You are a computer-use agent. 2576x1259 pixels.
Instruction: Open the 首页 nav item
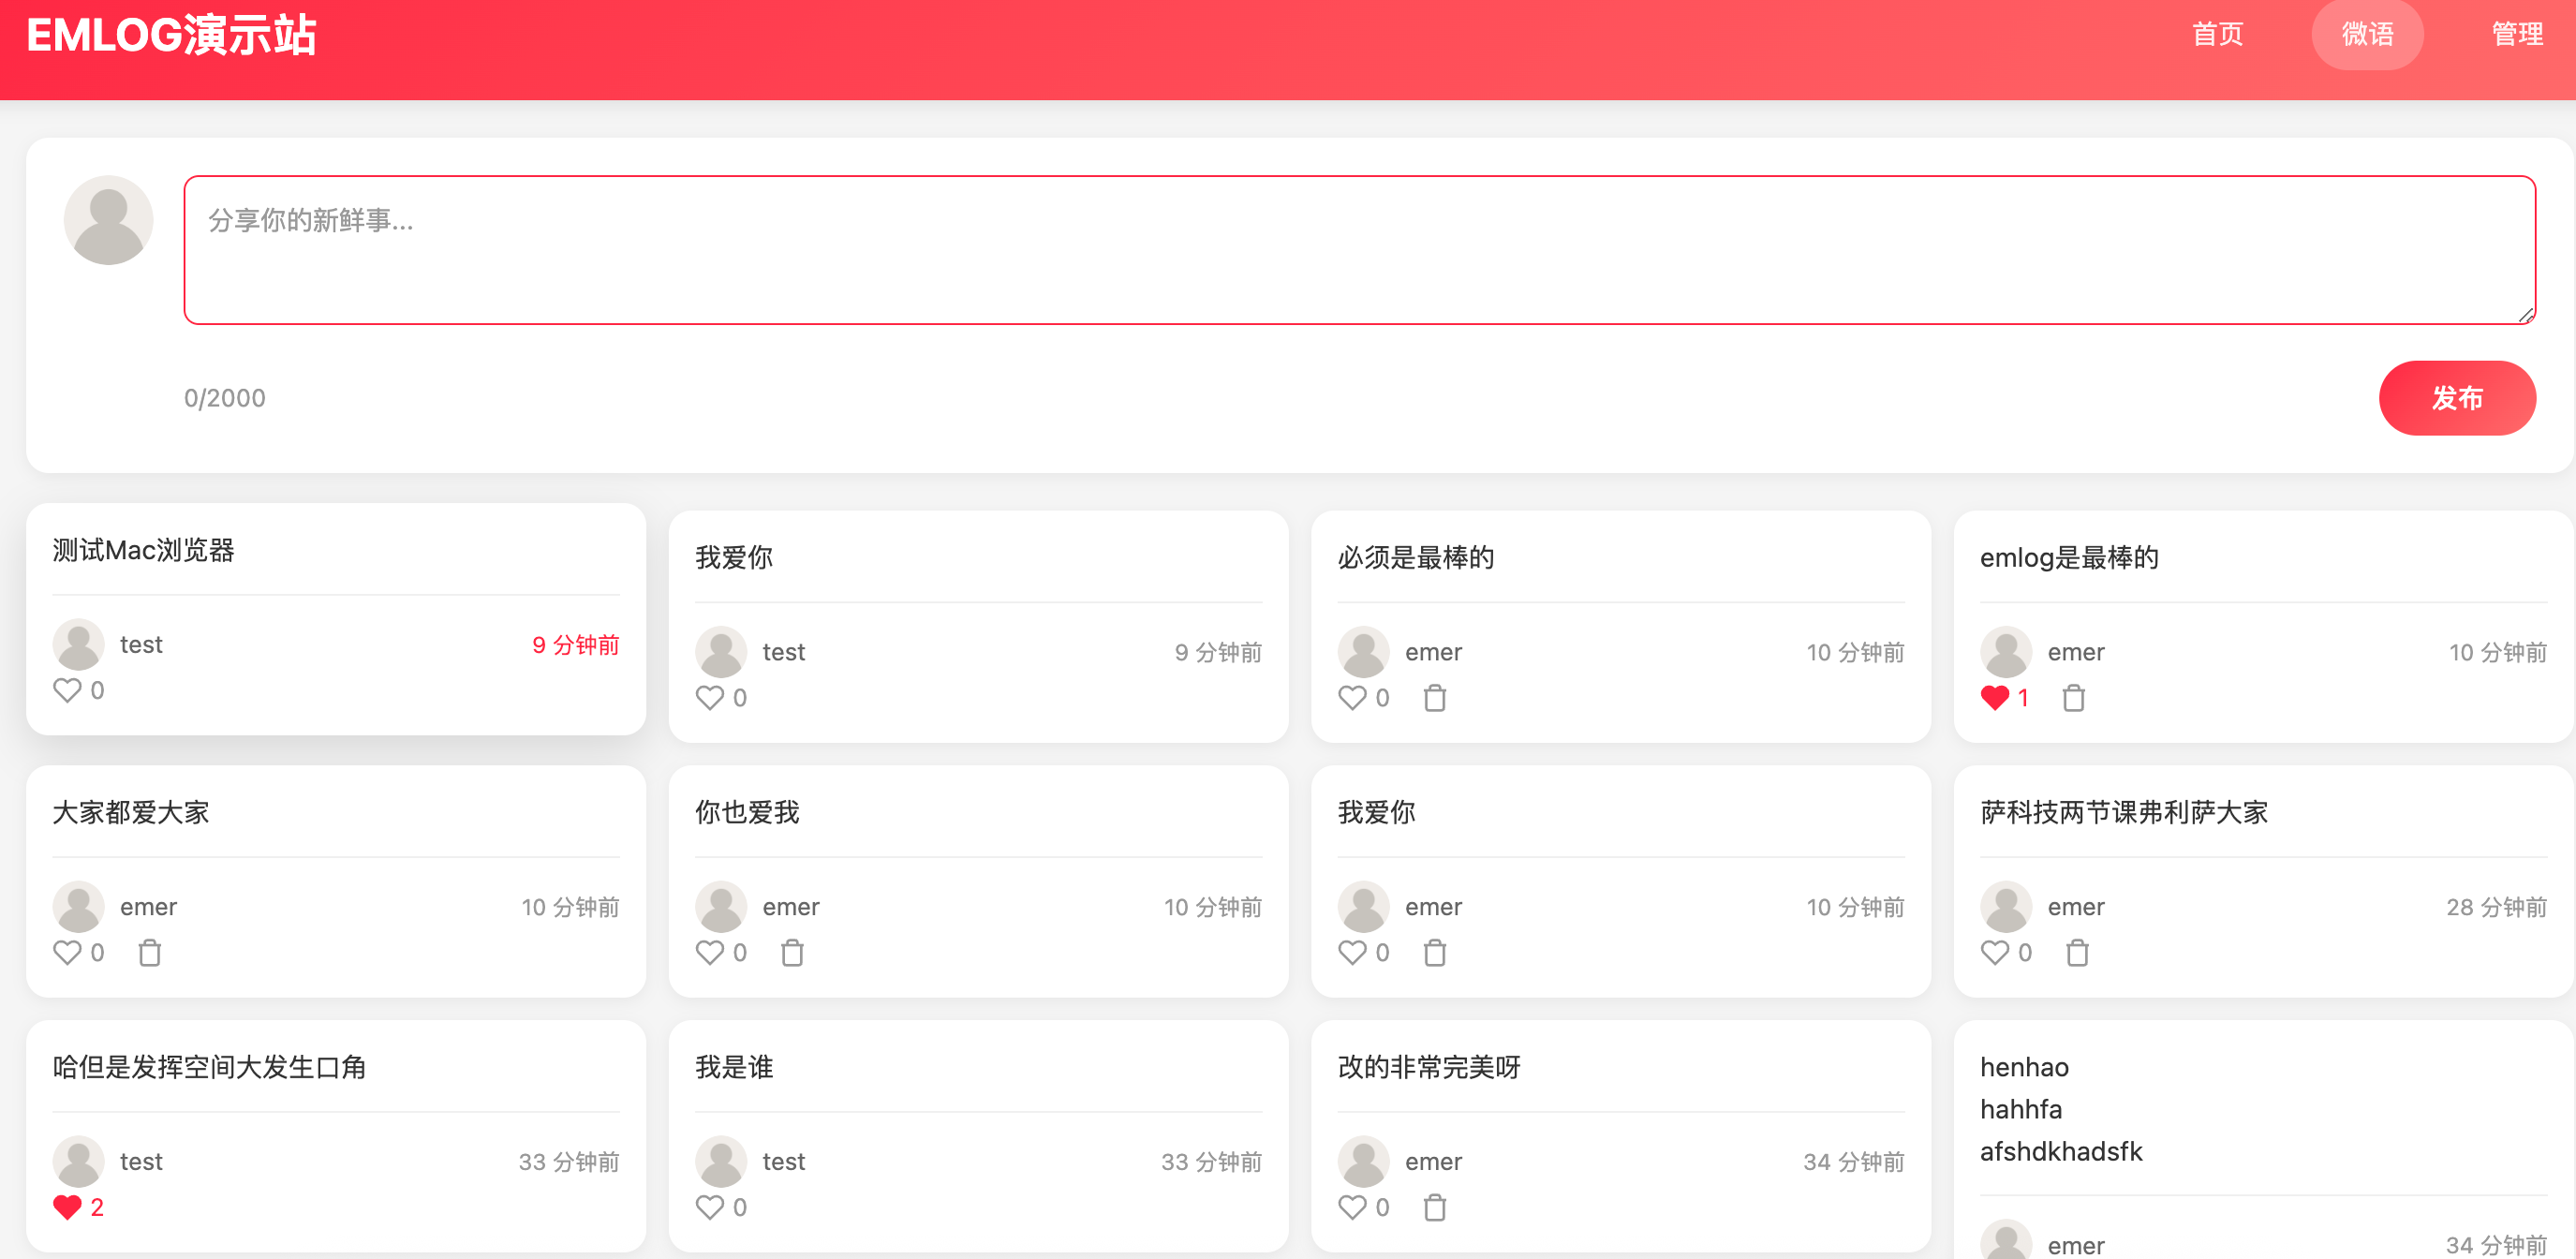click(2217, 34)
